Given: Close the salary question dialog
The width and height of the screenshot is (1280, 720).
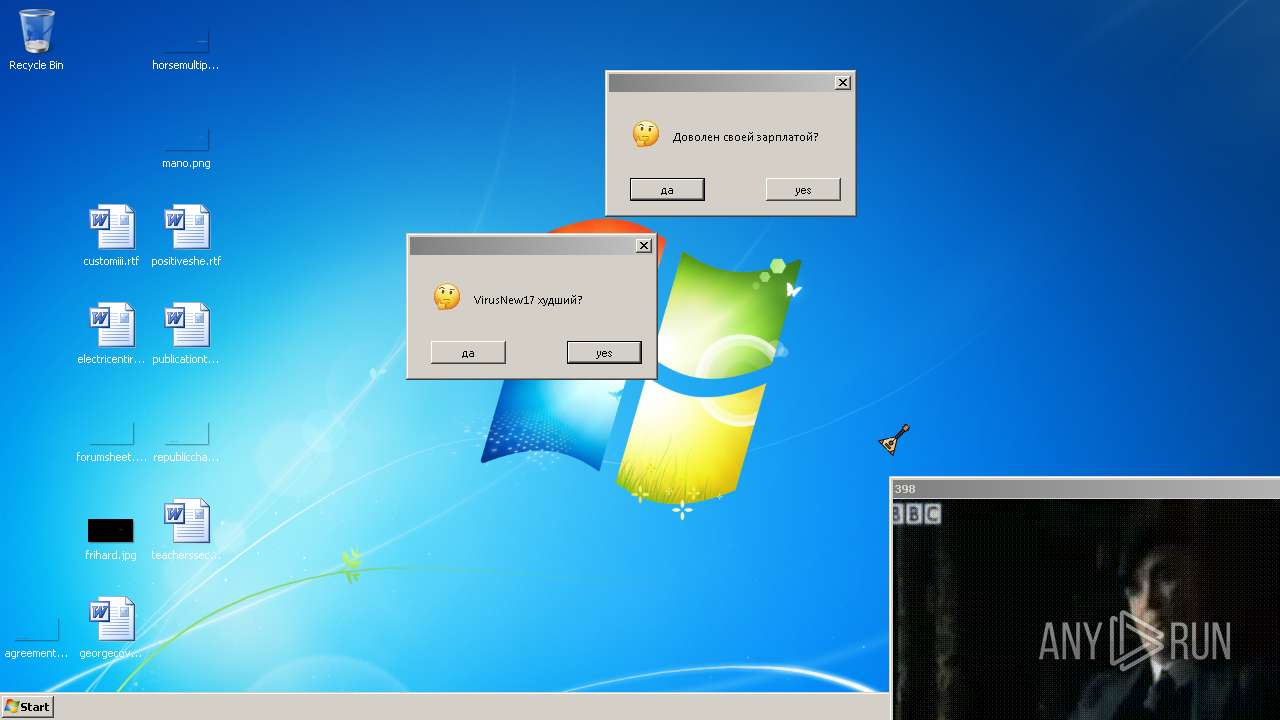Looking at the screenshot, I should pos(843,82).
